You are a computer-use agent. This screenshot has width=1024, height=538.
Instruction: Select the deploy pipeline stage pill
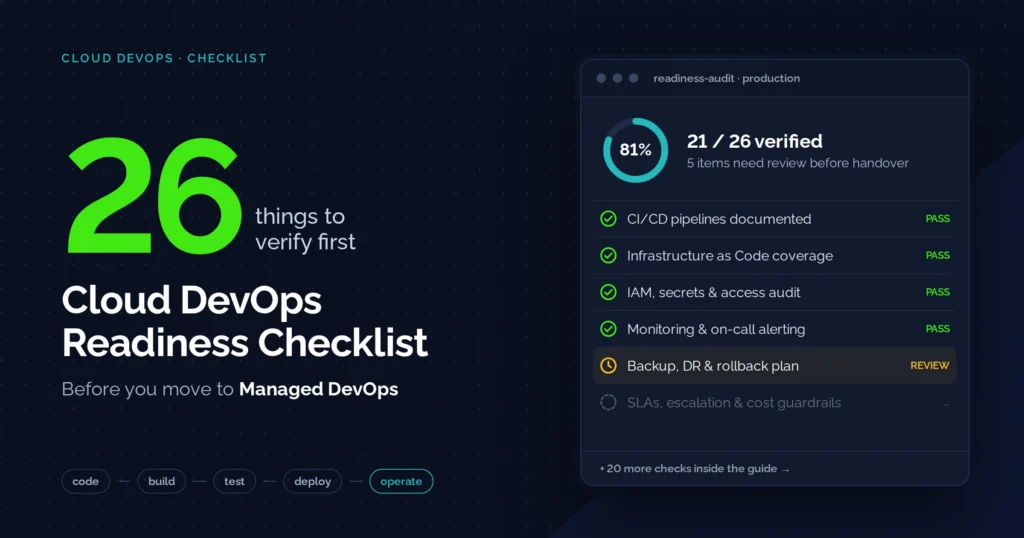[312, 481]
